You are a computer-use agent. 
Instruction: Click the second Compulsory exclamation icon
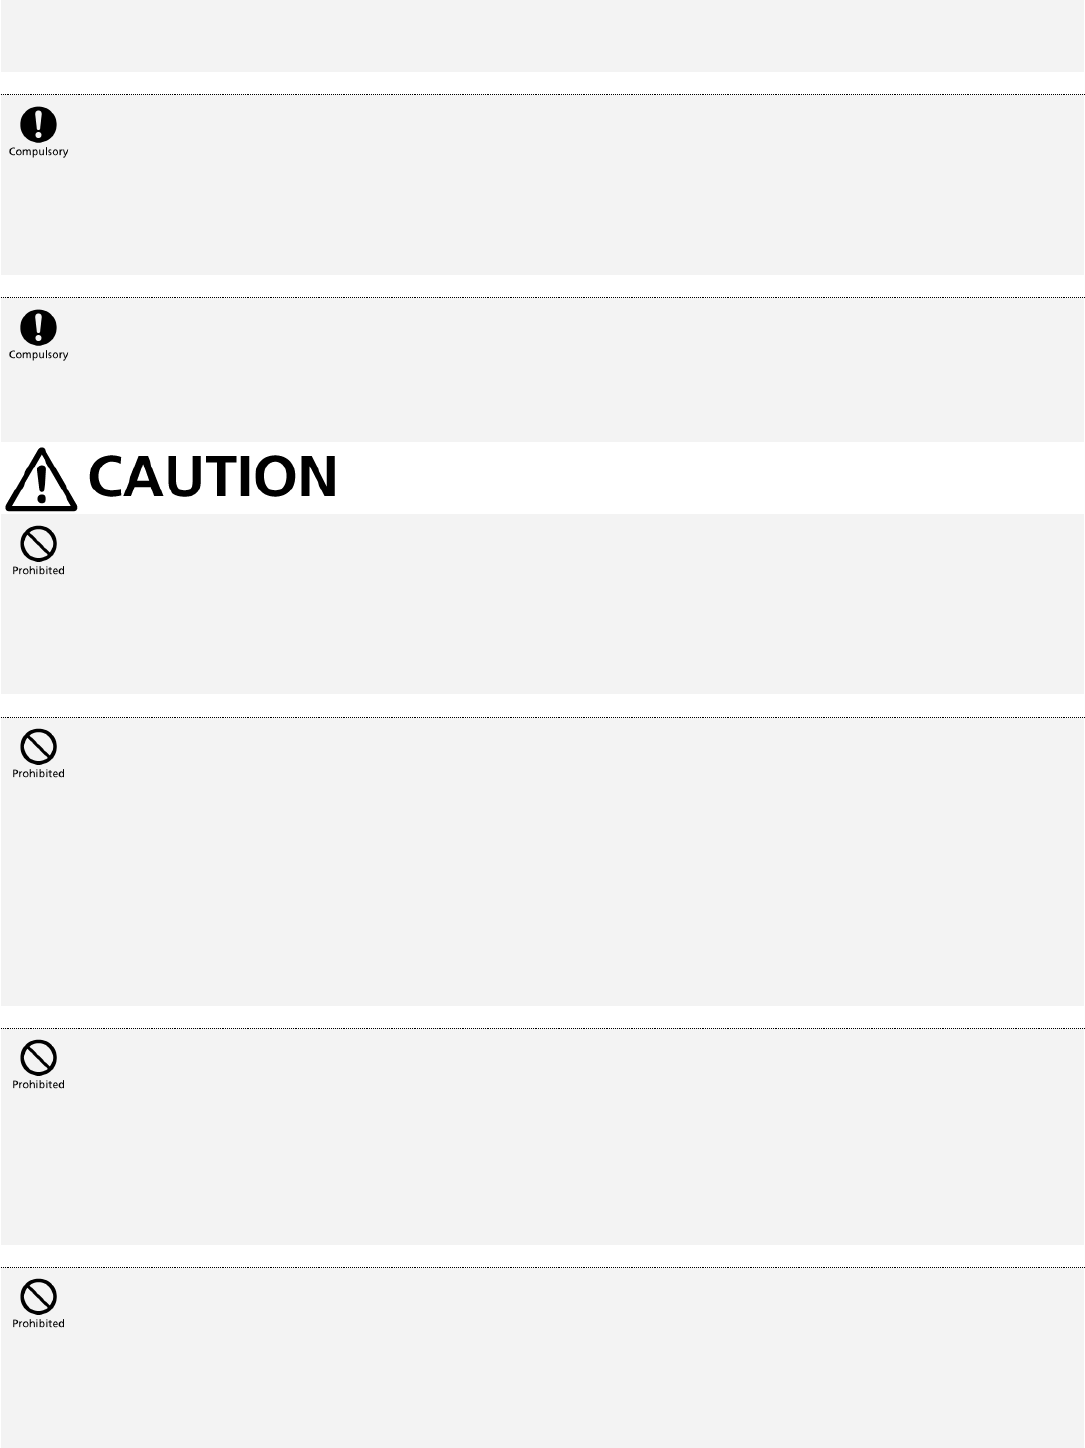click(x=38, y=327)
